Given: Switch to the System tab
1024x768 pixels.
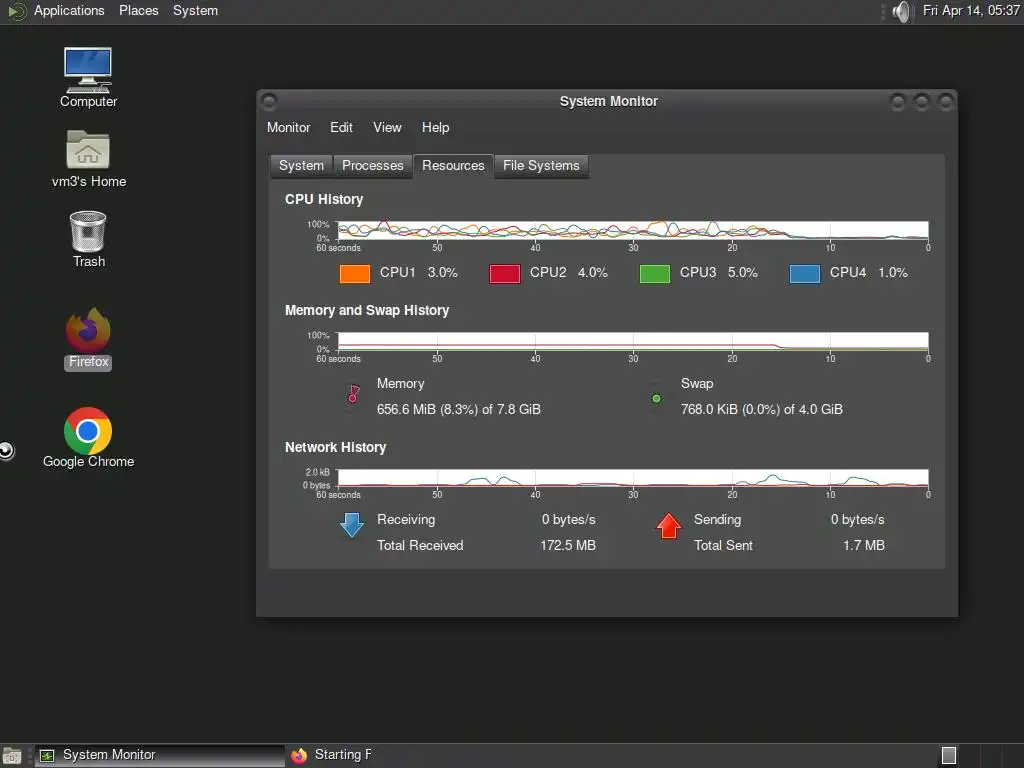Looking at the screenshot, I should coord(301,166).
